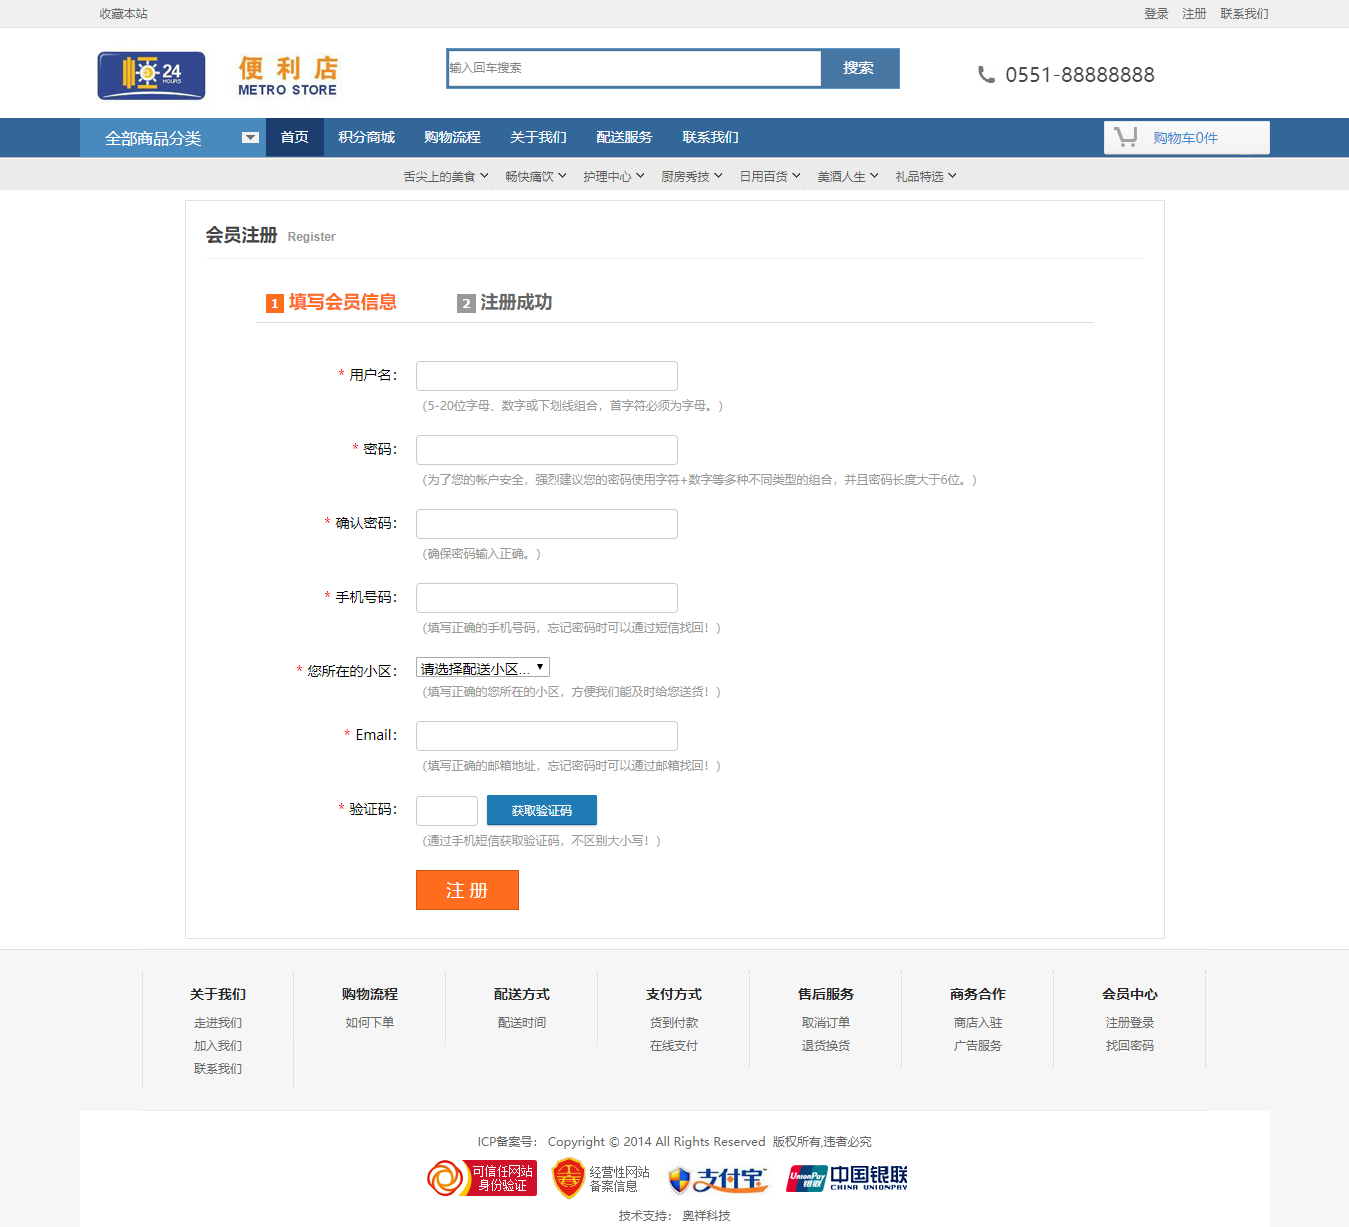
Task: Open the 登录 link at top right
Action: 1156,14
